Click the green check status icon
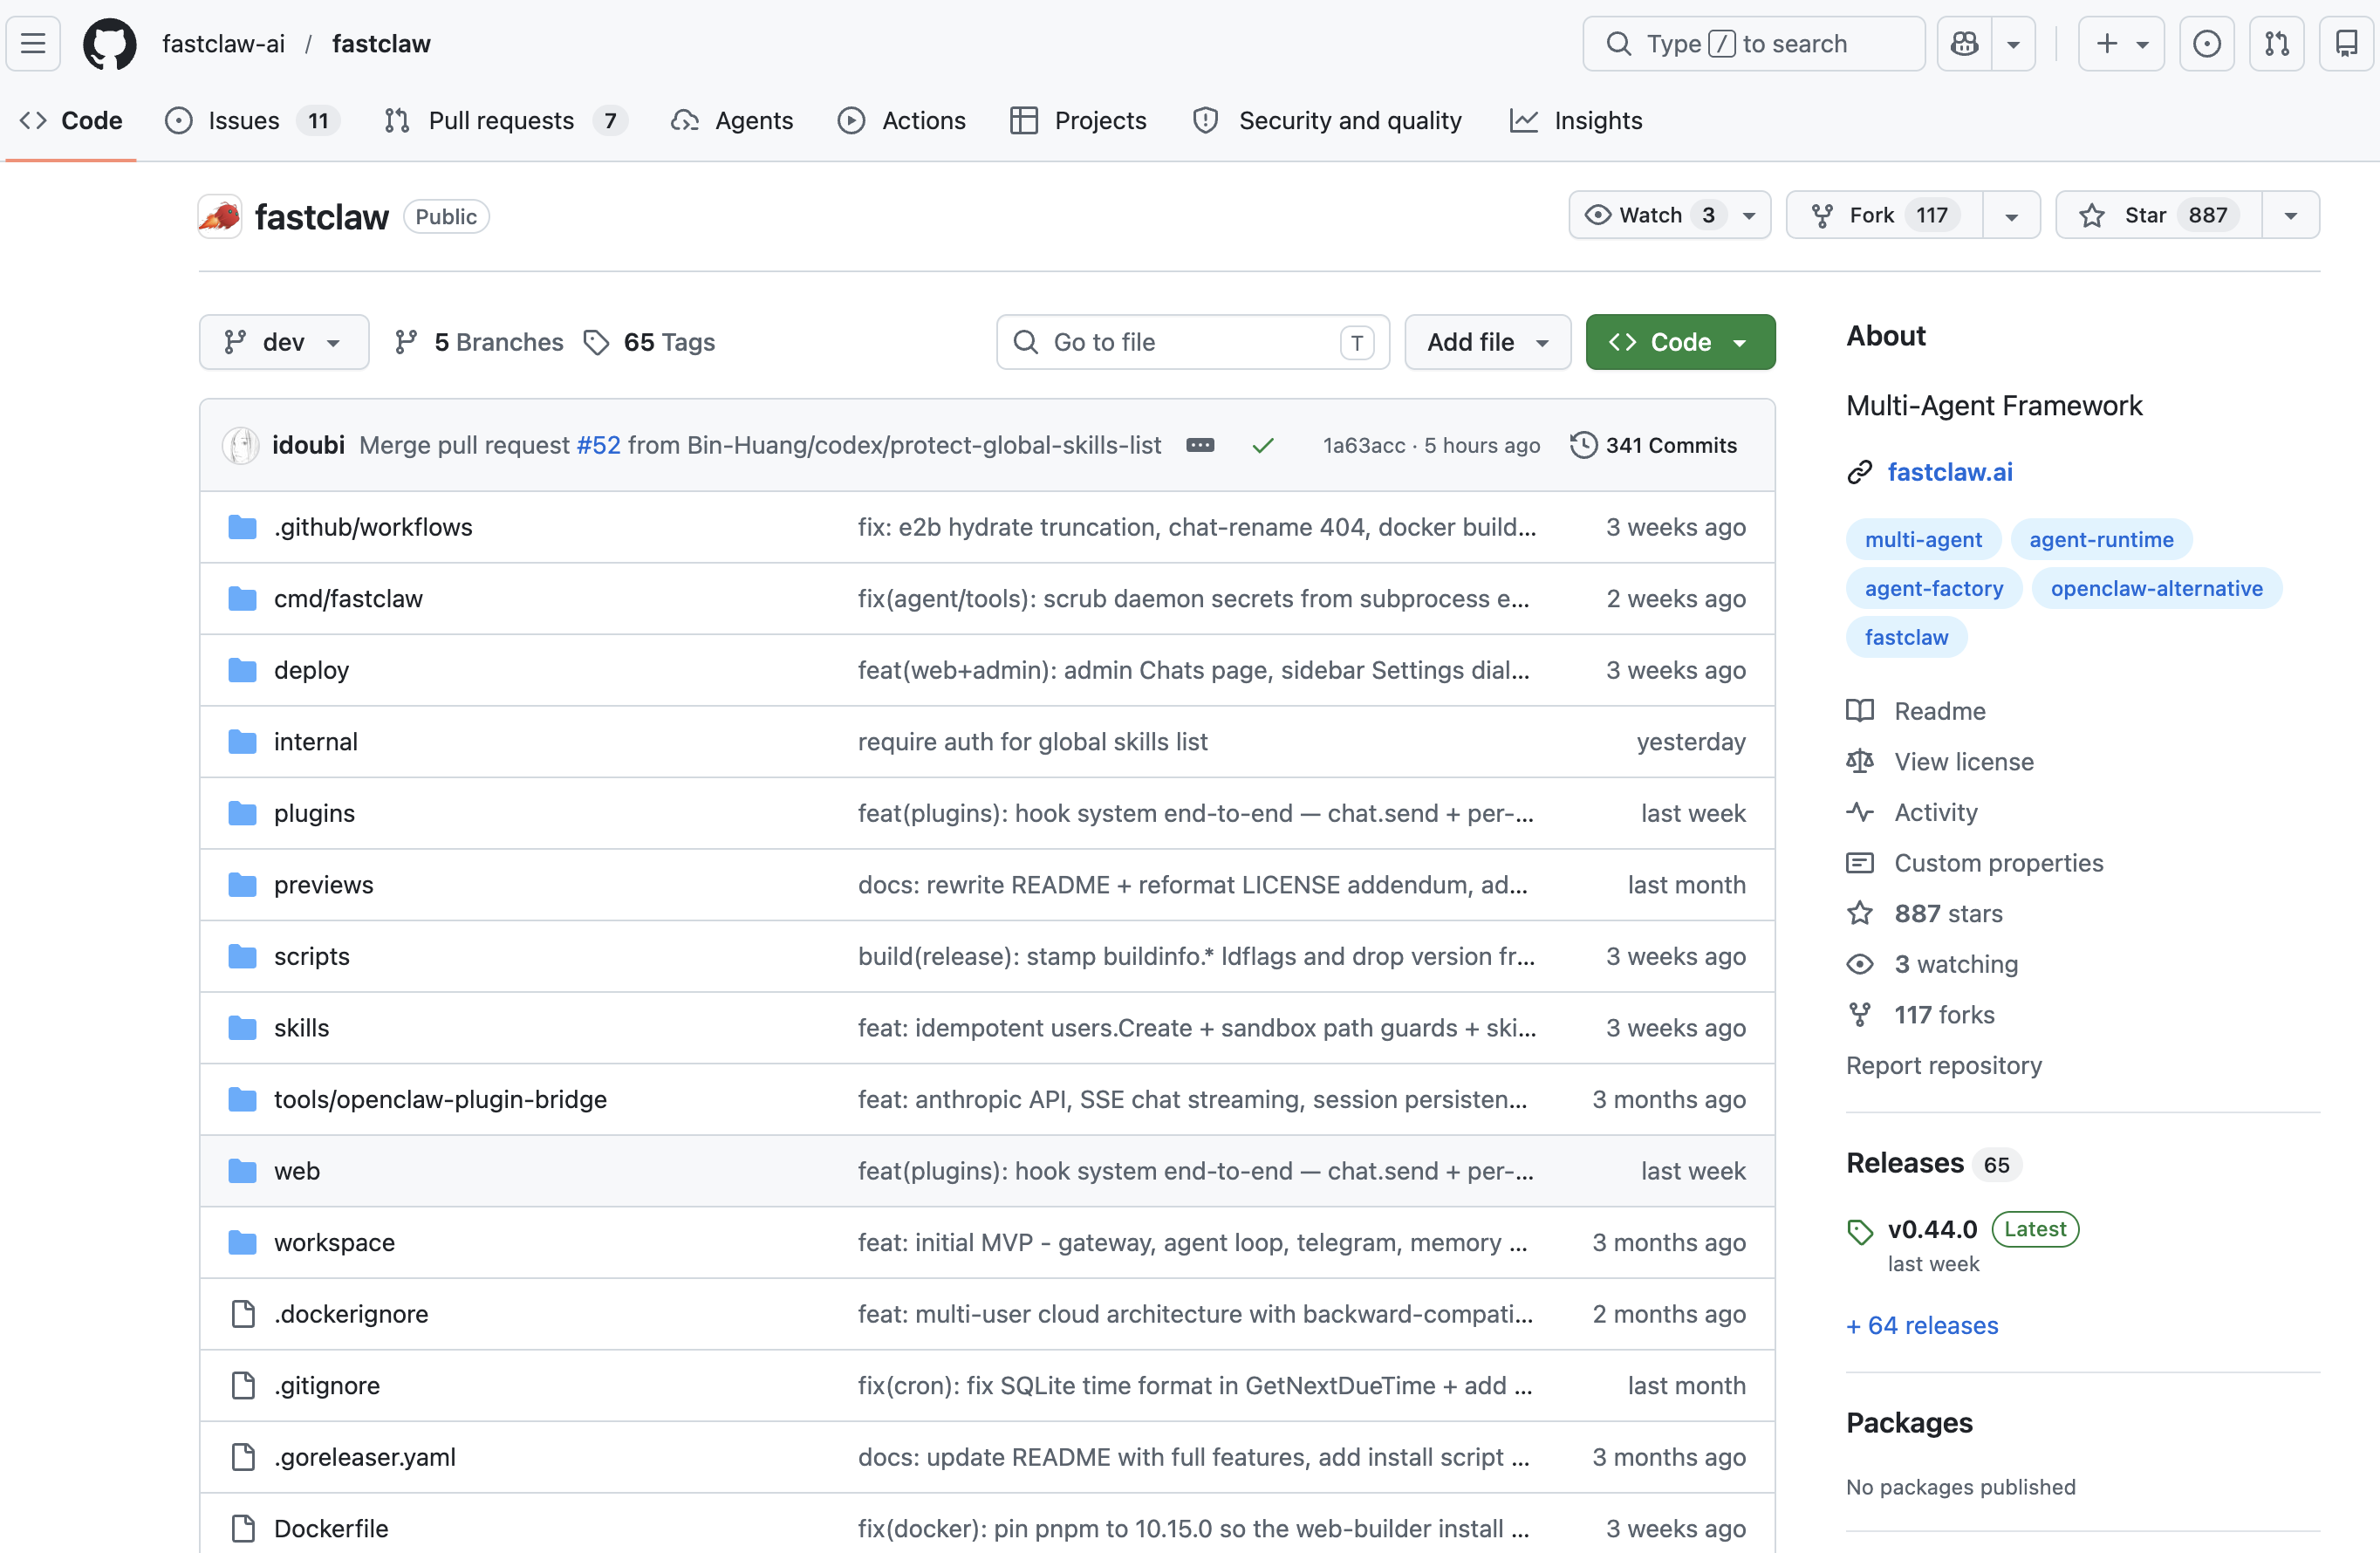 pos(1263,446)
